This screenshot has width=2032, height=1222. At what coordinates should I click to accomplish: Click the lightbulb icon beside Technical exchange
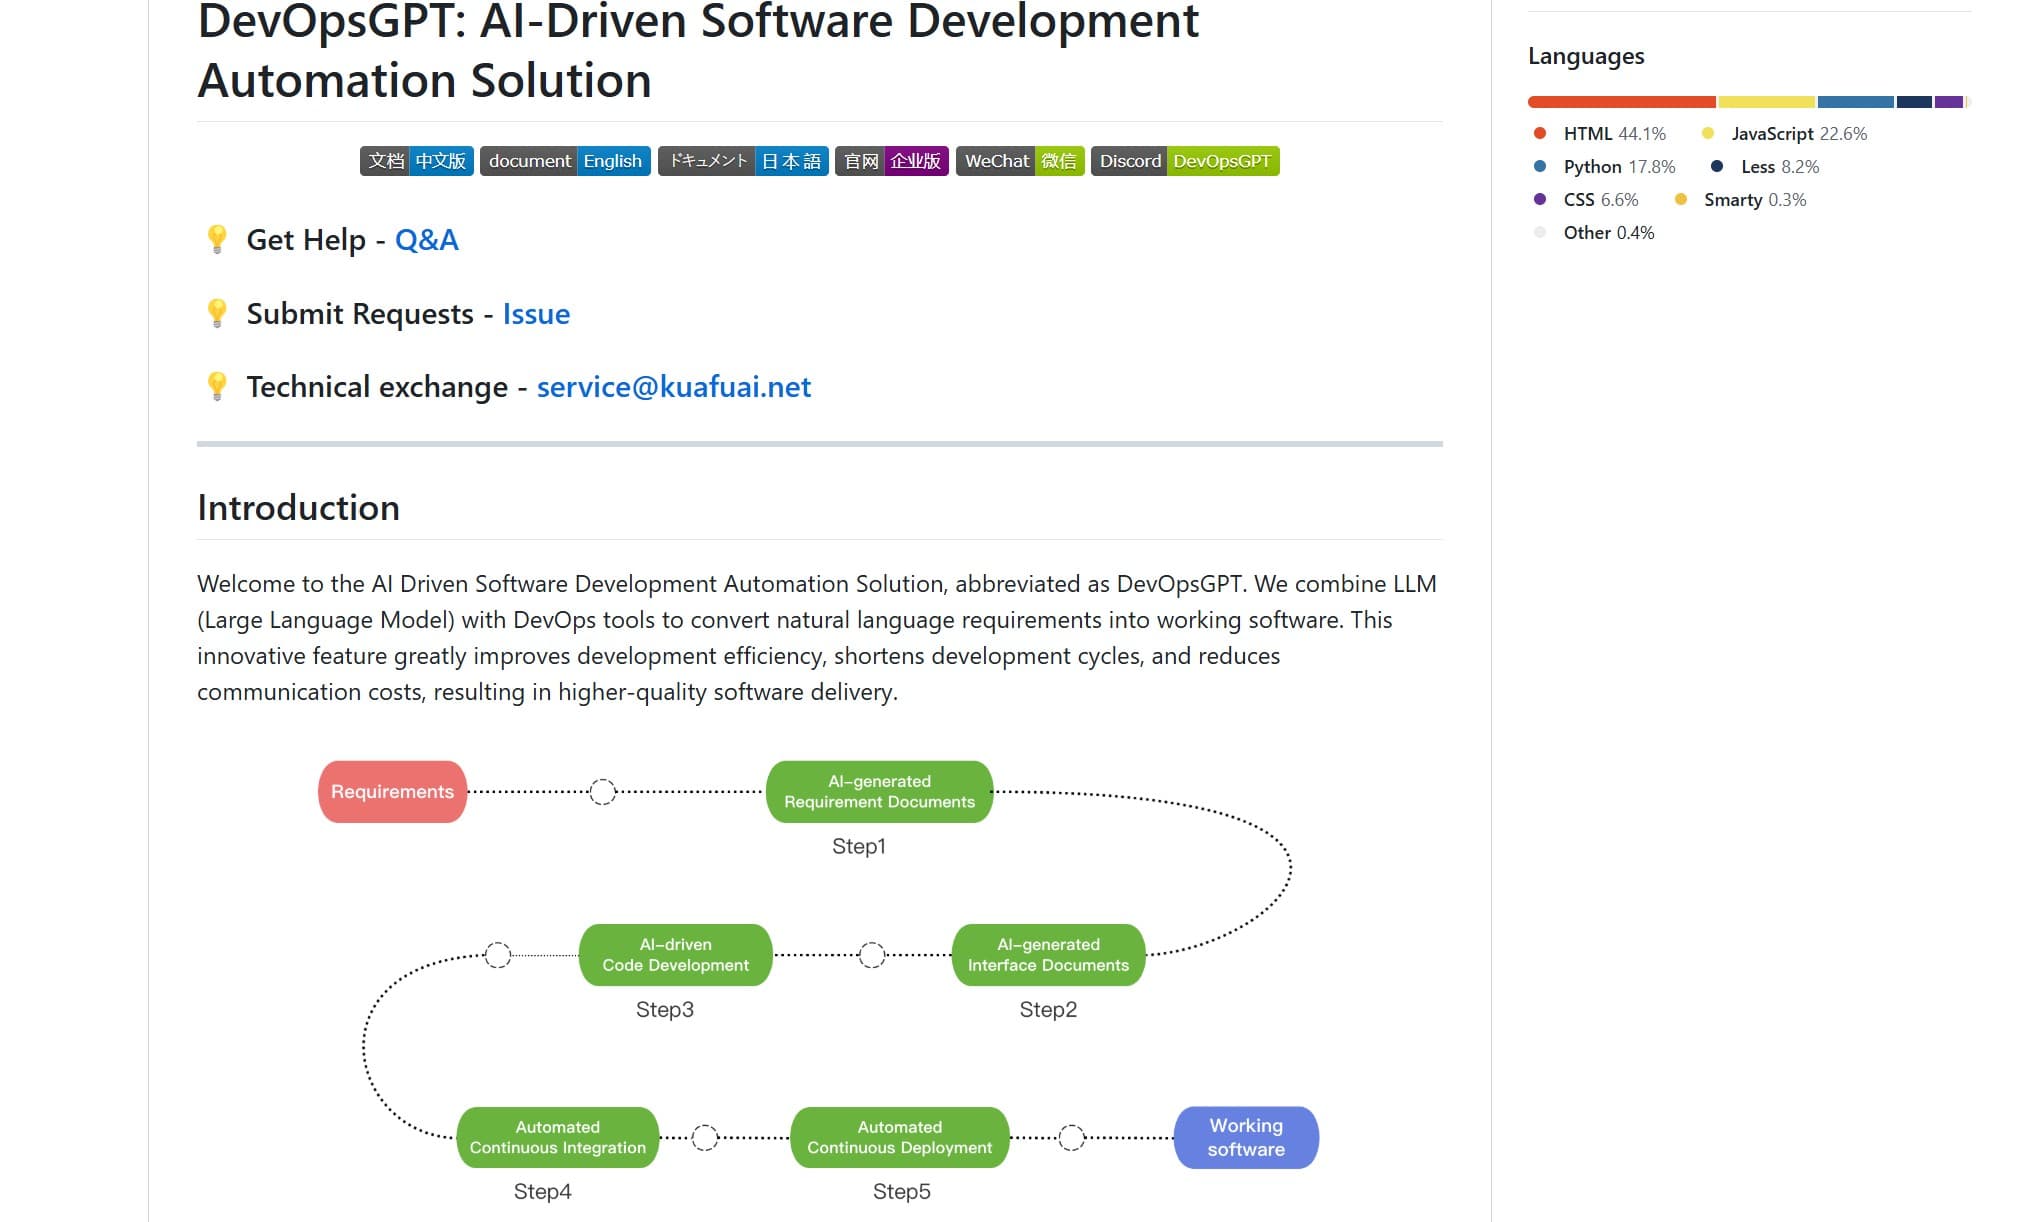(217, 387)
